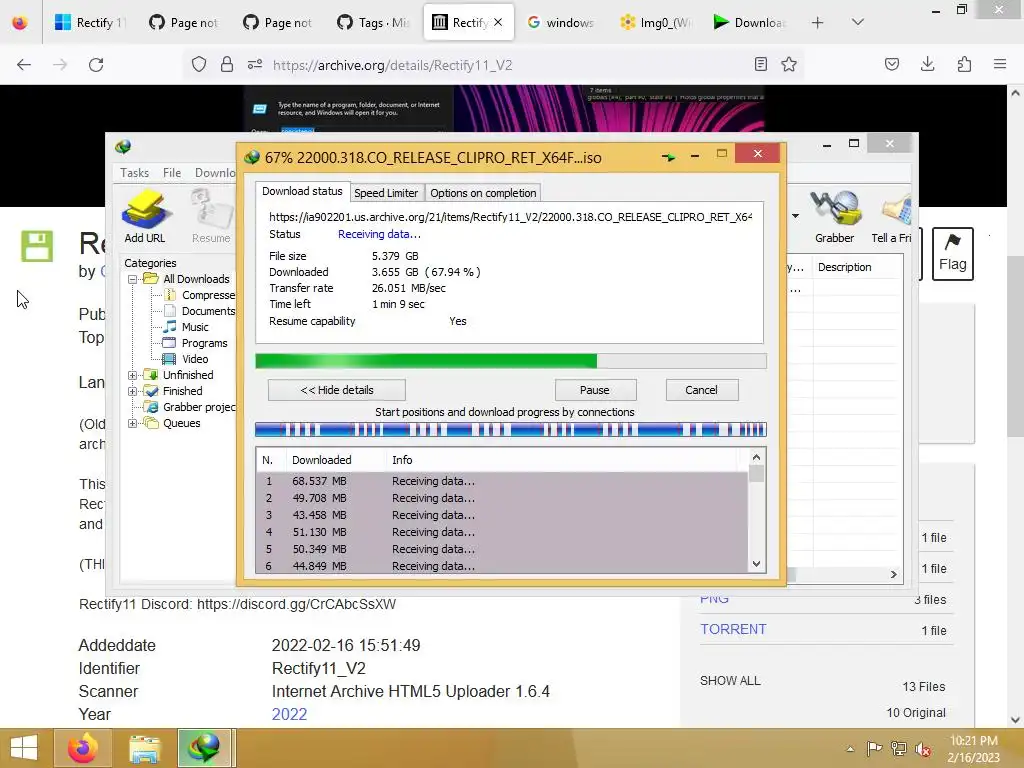Click the 2022 year link
Viewport: 1024px width, 768px height.
coord(289,714)
